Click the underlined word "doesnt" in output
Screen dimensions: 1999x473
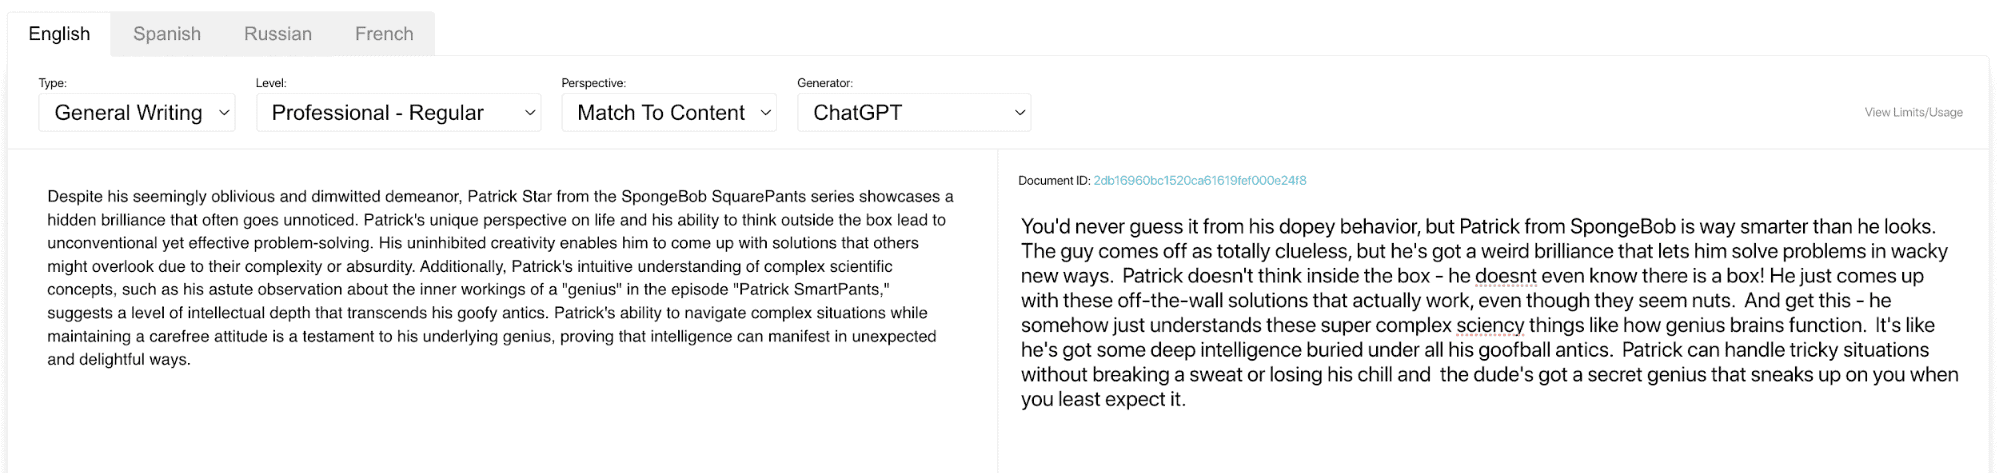coord(1505,276)
